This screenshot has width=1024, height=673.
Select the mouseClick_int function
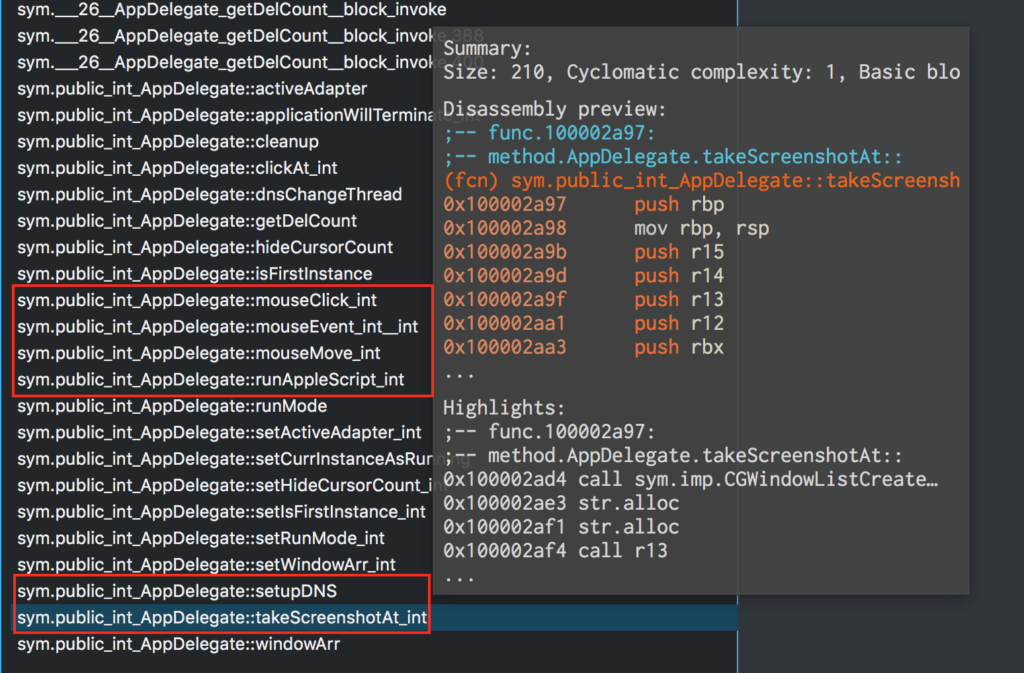197,300
